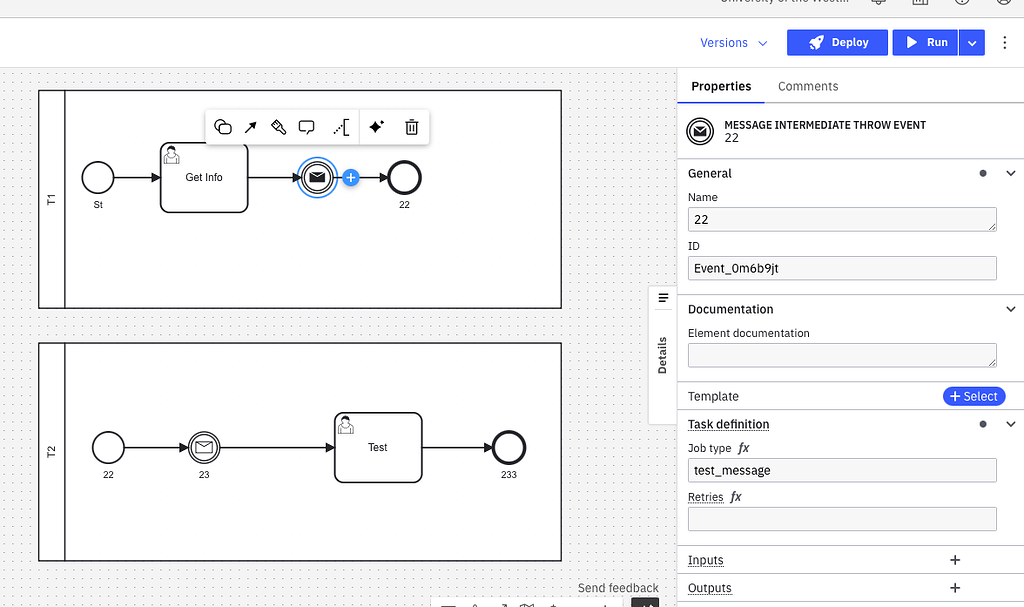Open color options via the paintbrush icon
The image size is (1024, 607).
pos(279,127)
